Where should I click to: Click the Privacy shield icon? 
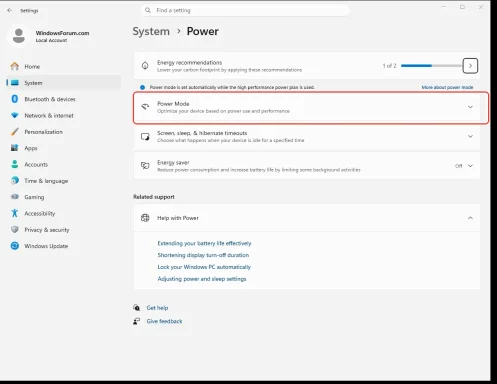click(x=15, y=229)
